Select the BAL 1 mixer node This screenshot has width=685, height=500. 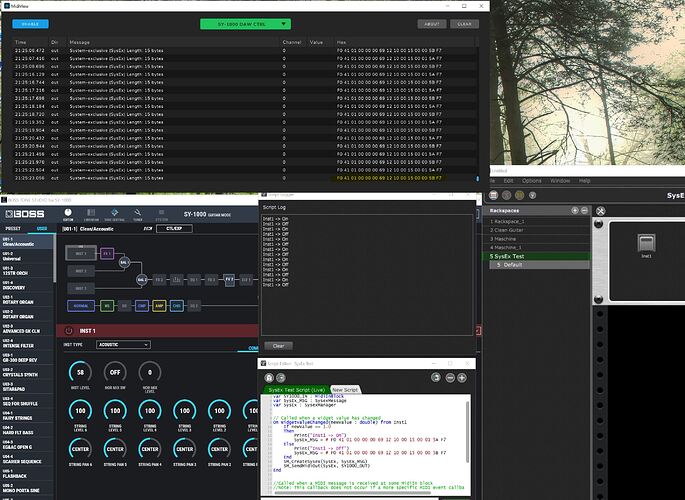[124, 262]
